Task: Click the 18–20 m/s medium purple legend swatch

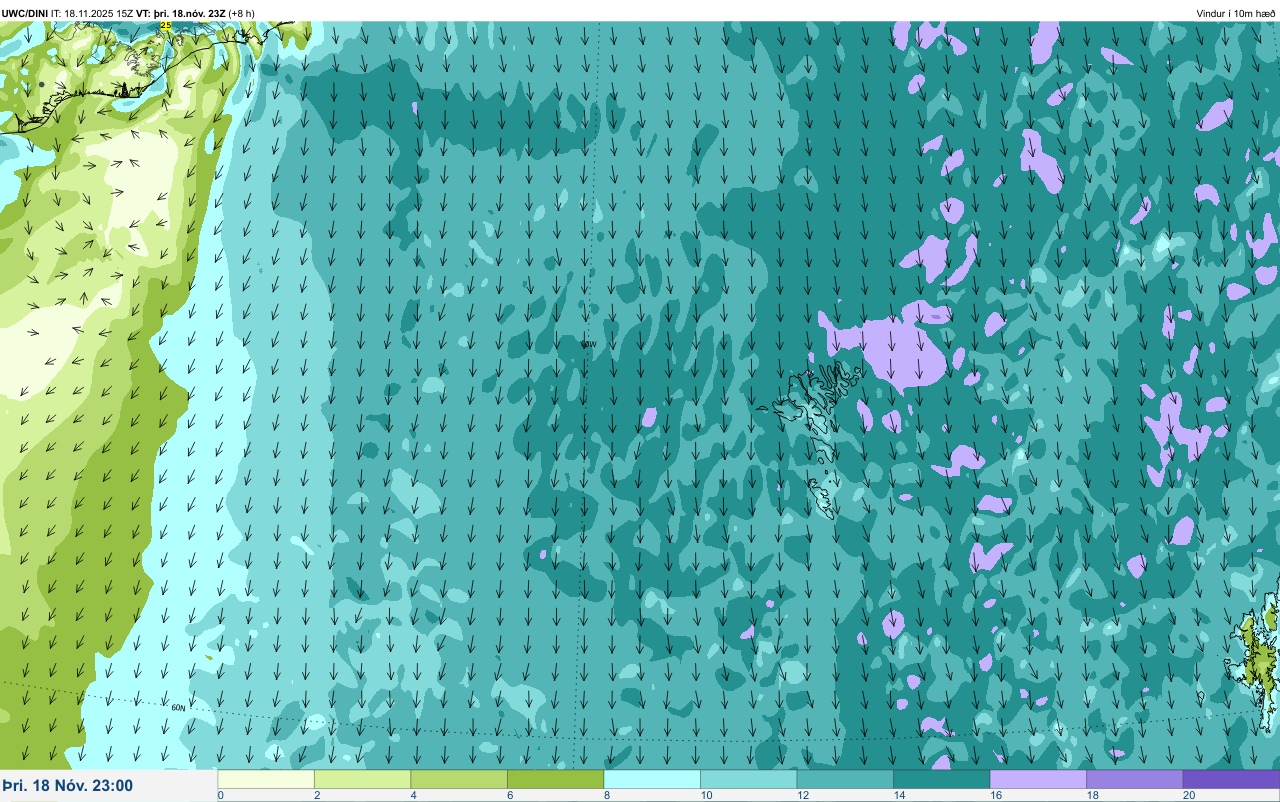Action: coord(1134,779)
